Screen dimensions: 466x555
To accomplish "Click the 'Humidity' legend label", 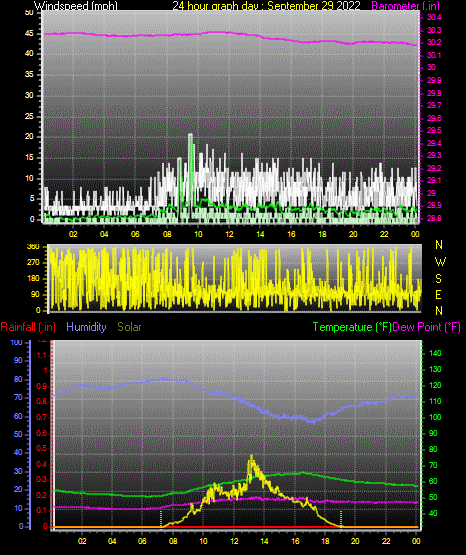I will pyautogui.click(x=86, y=327).
